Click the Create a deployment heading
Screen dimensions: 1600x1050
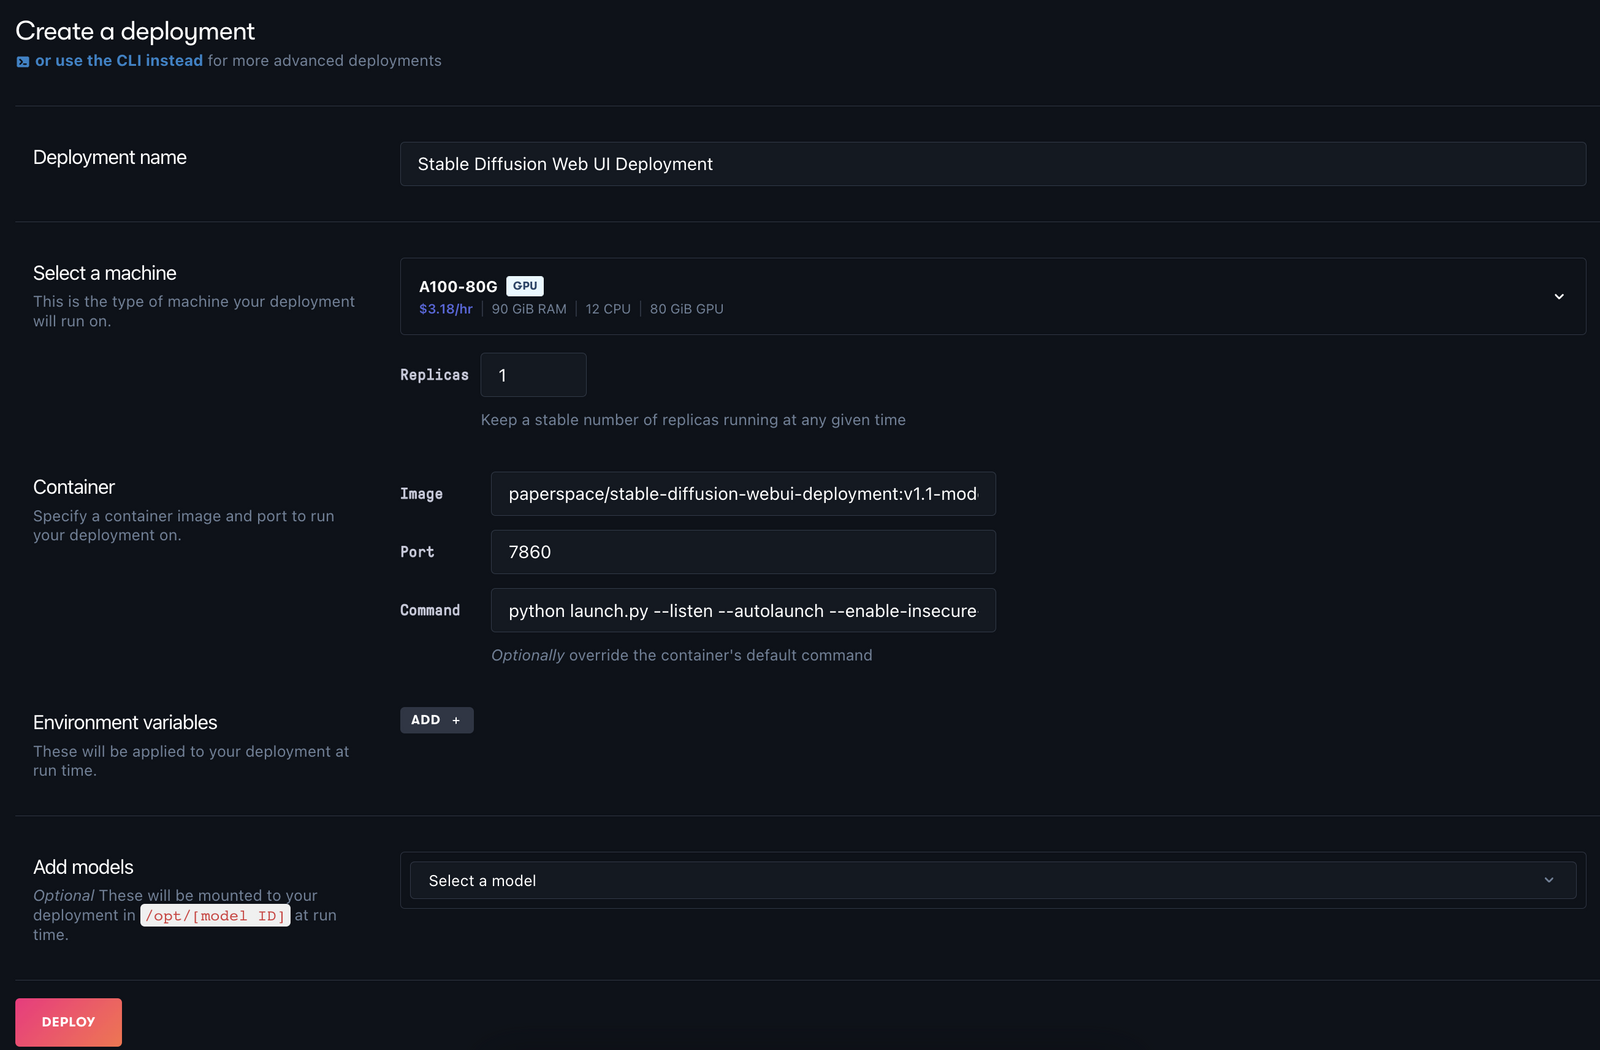134,31
